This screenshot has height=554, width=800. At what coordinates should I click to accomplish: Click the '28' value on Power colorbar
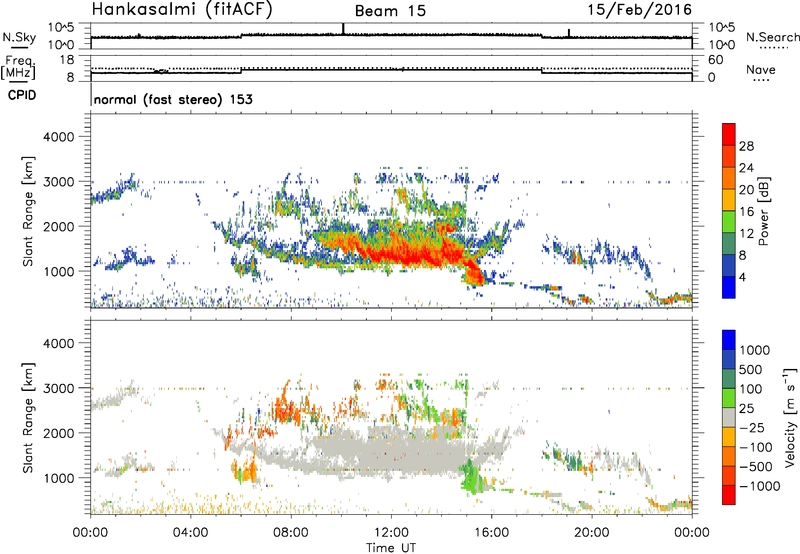[746, 146]
